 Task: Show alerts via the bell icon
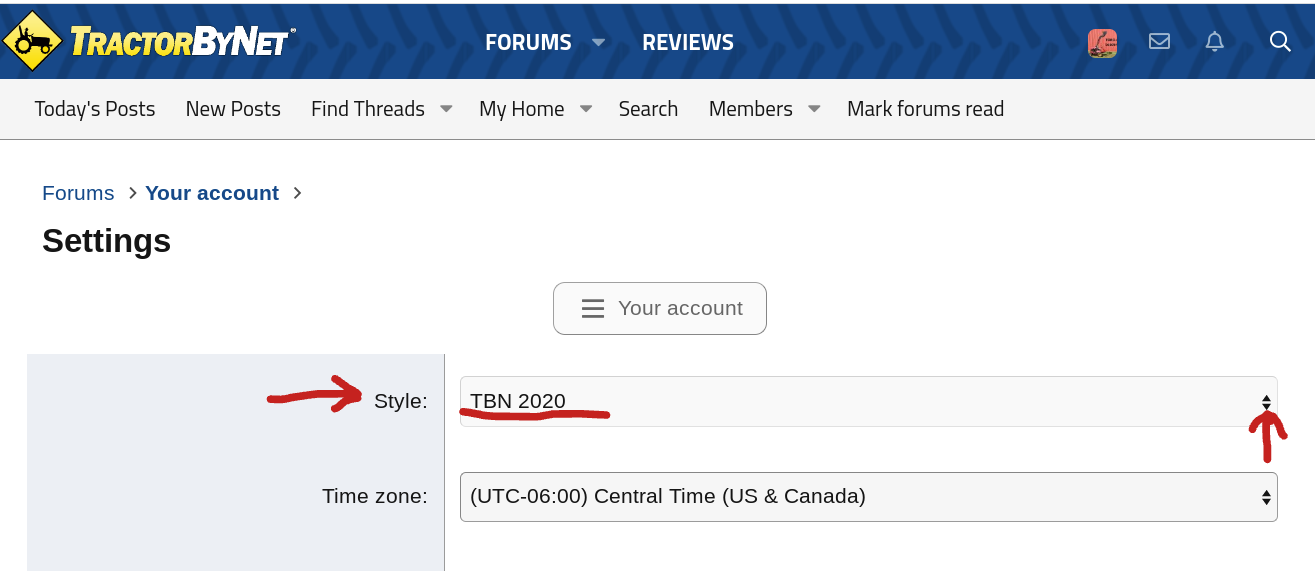click(x=1214, y=41)
